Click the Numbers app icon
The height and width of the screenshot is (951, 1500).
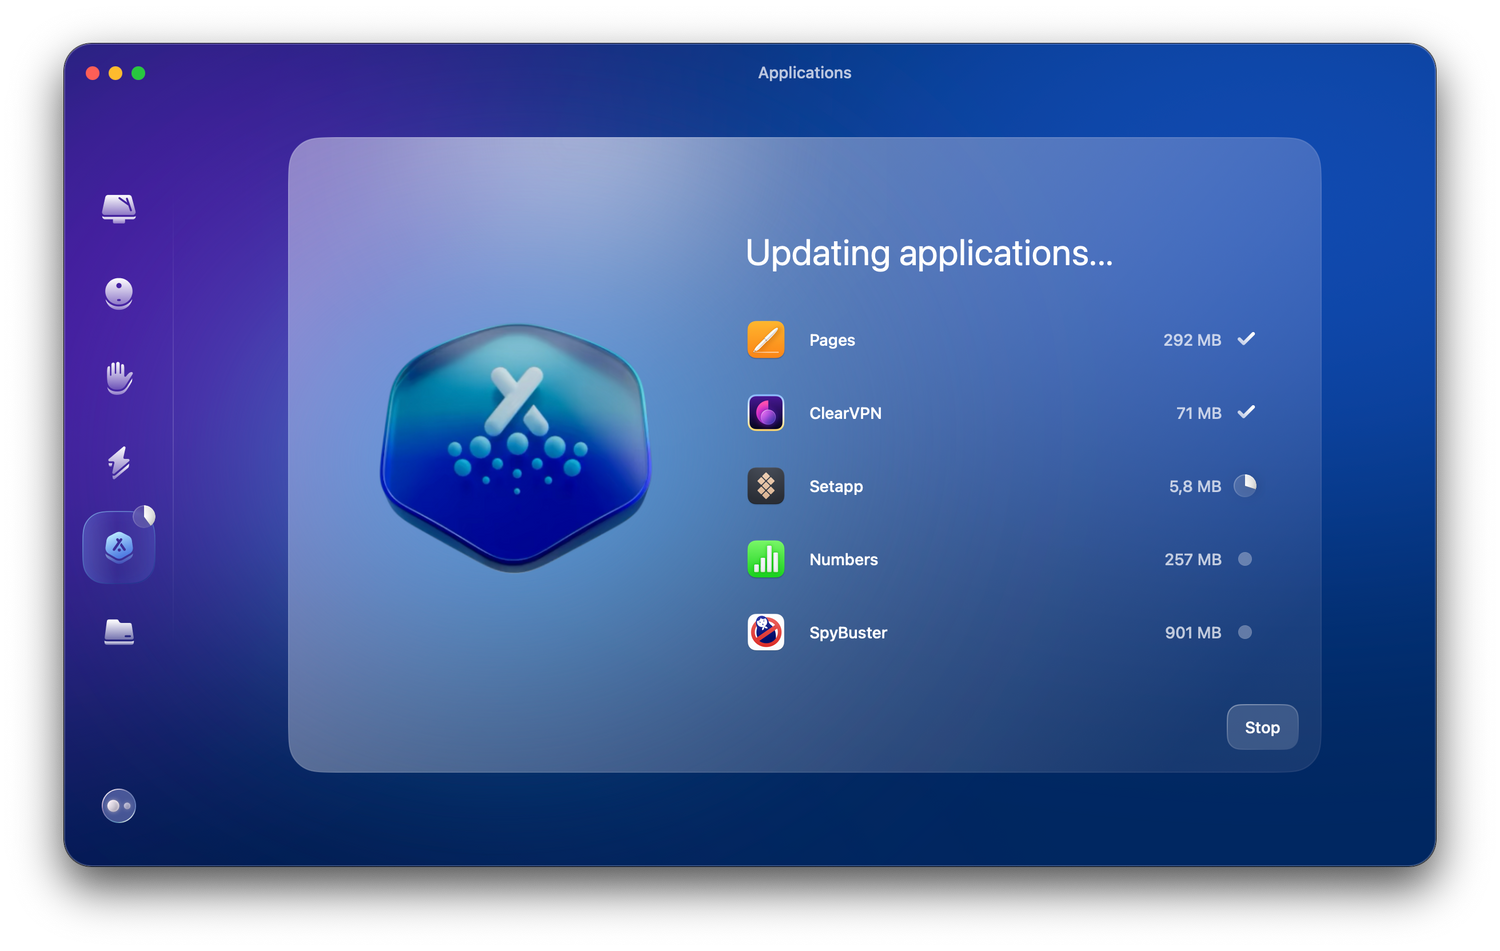pyautogui.click(x=766, y=559)
